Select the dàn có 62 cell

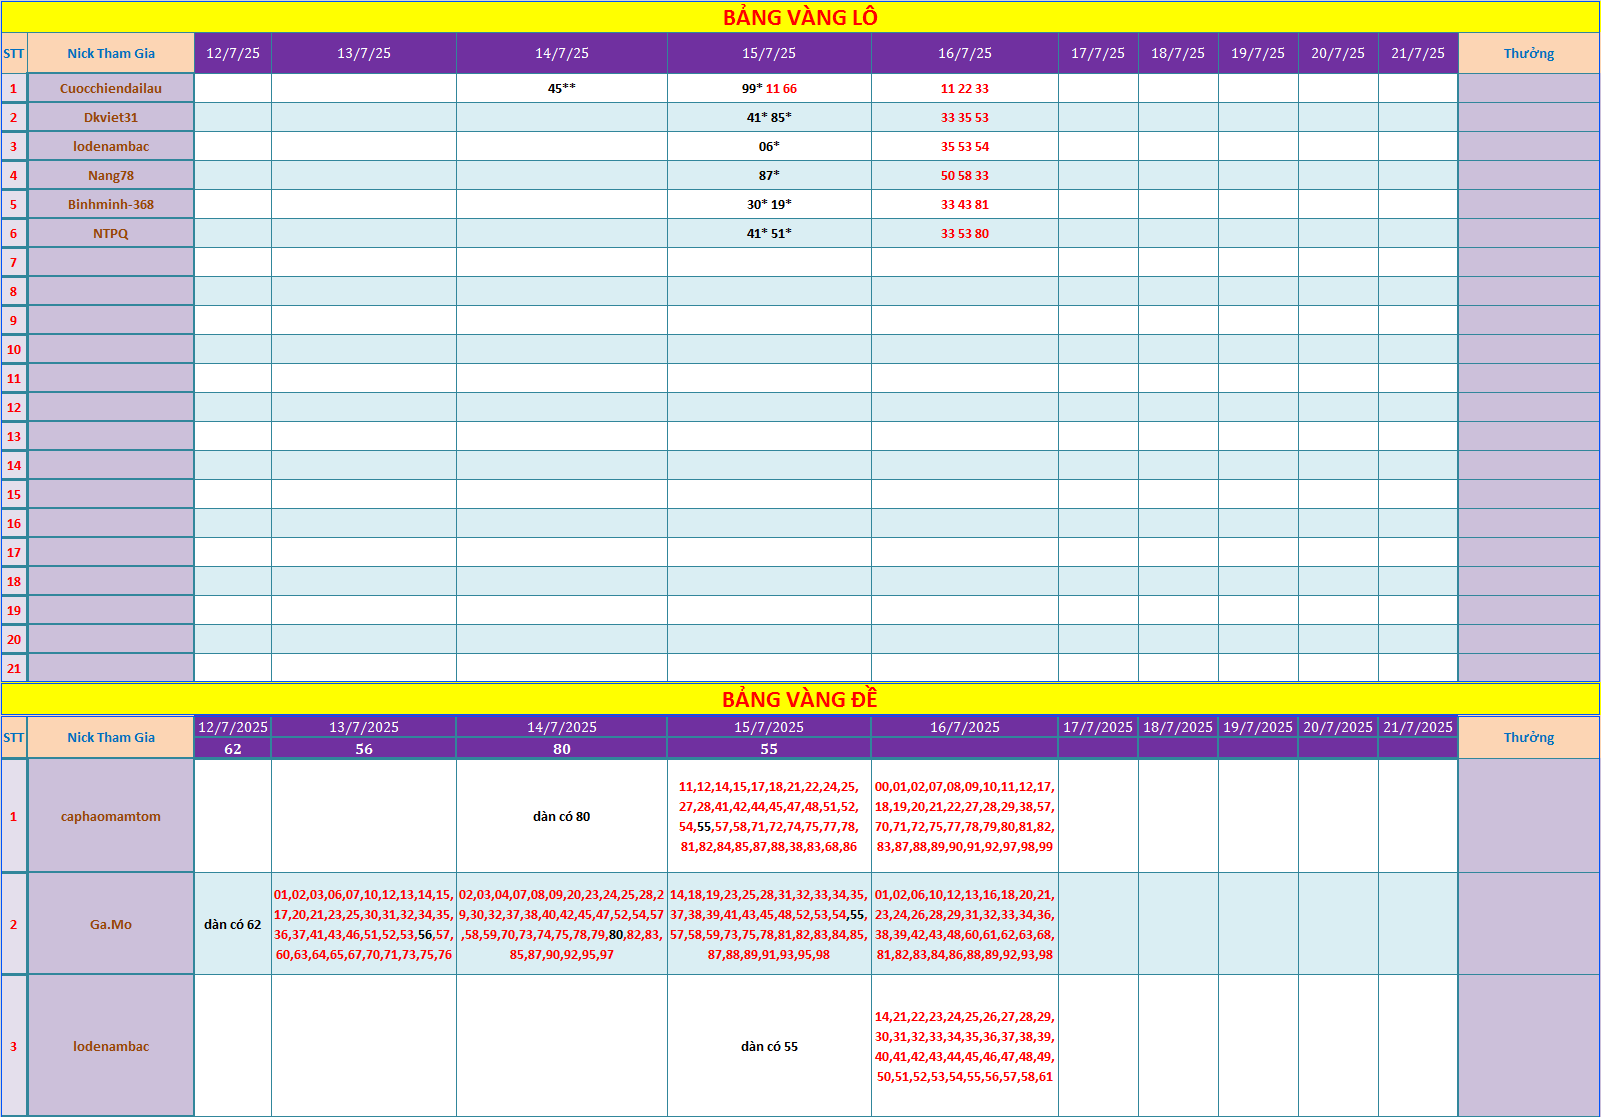point(233,924)
